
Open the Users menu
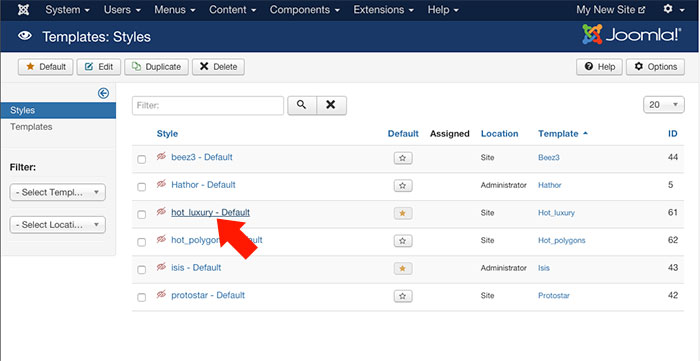coord(122,9)
